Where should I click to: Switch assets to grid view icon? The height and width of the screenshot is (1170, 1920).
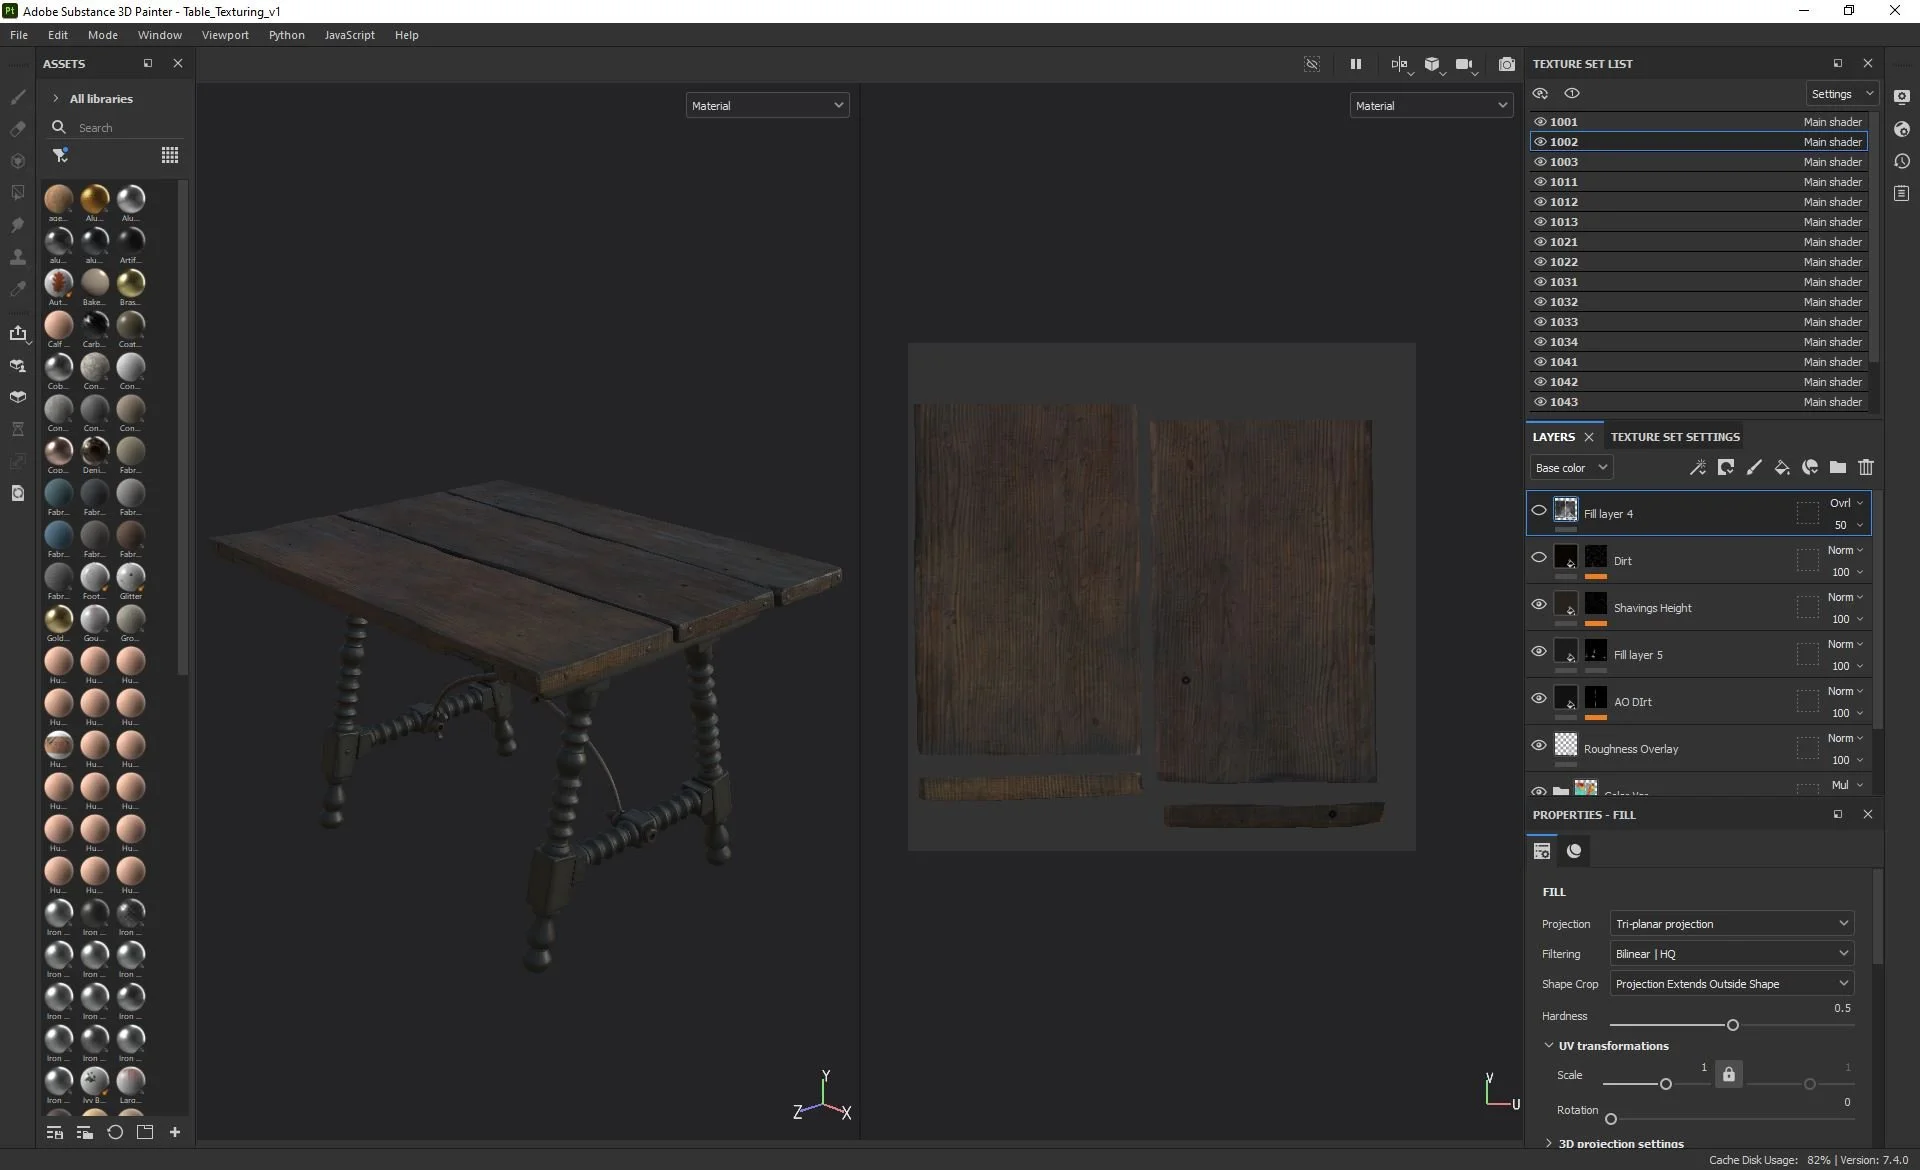coord(170,155)
